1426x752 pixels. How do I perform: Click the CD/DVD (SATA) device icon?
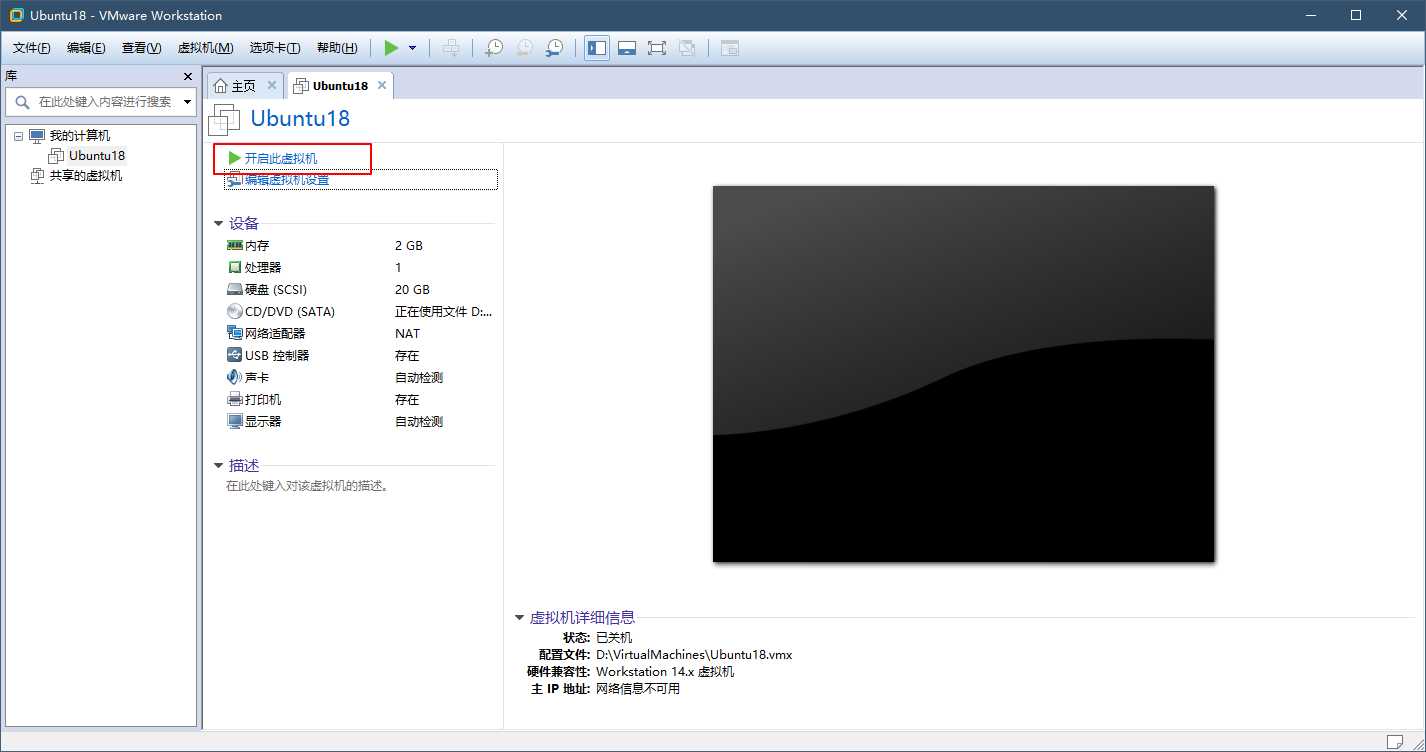235,311
